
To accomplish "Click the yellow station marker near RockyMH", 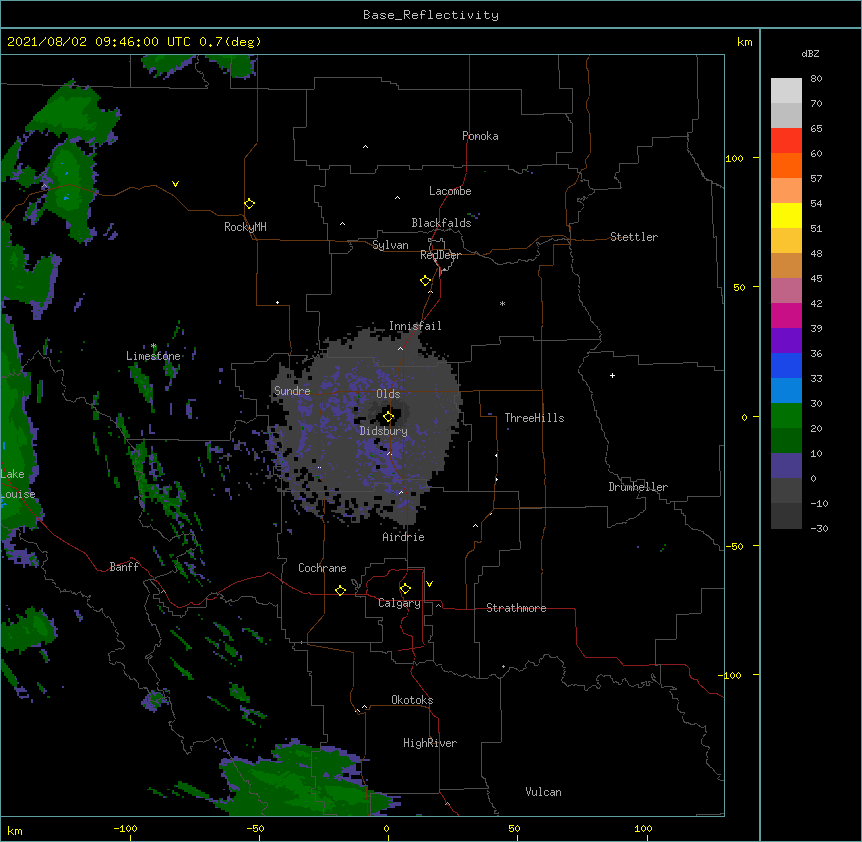I will coord(249,204).
